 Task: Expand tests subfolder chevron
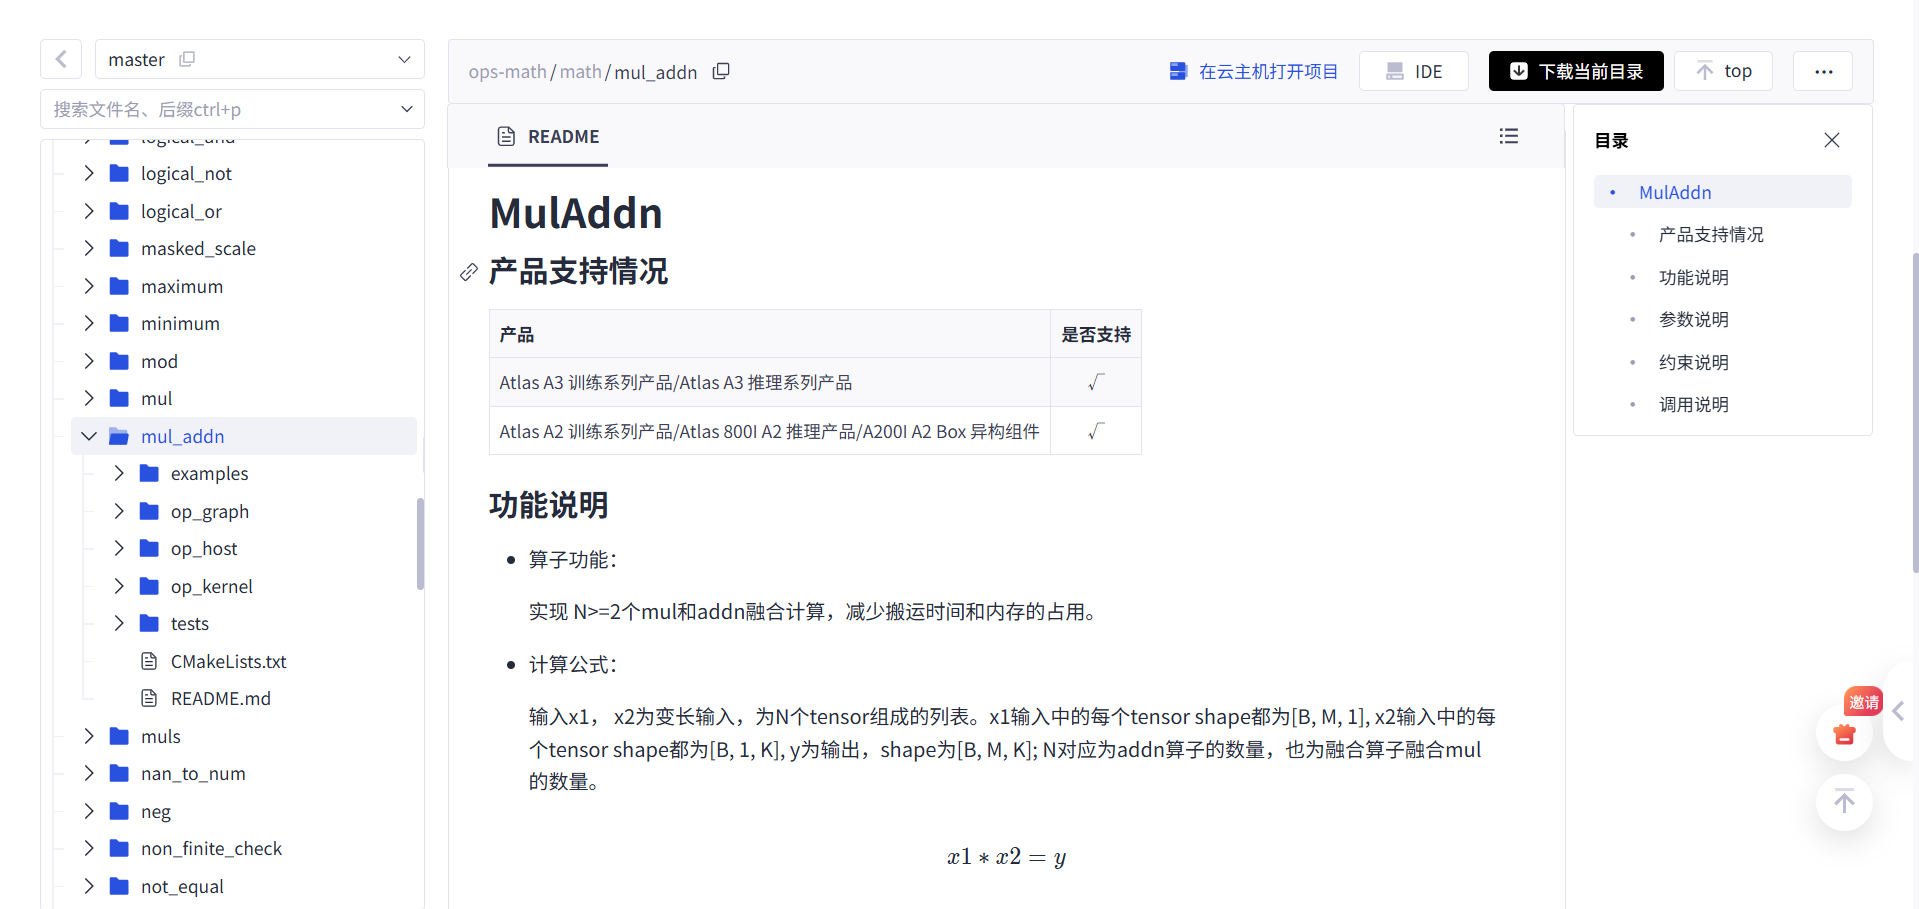[119, 623]
